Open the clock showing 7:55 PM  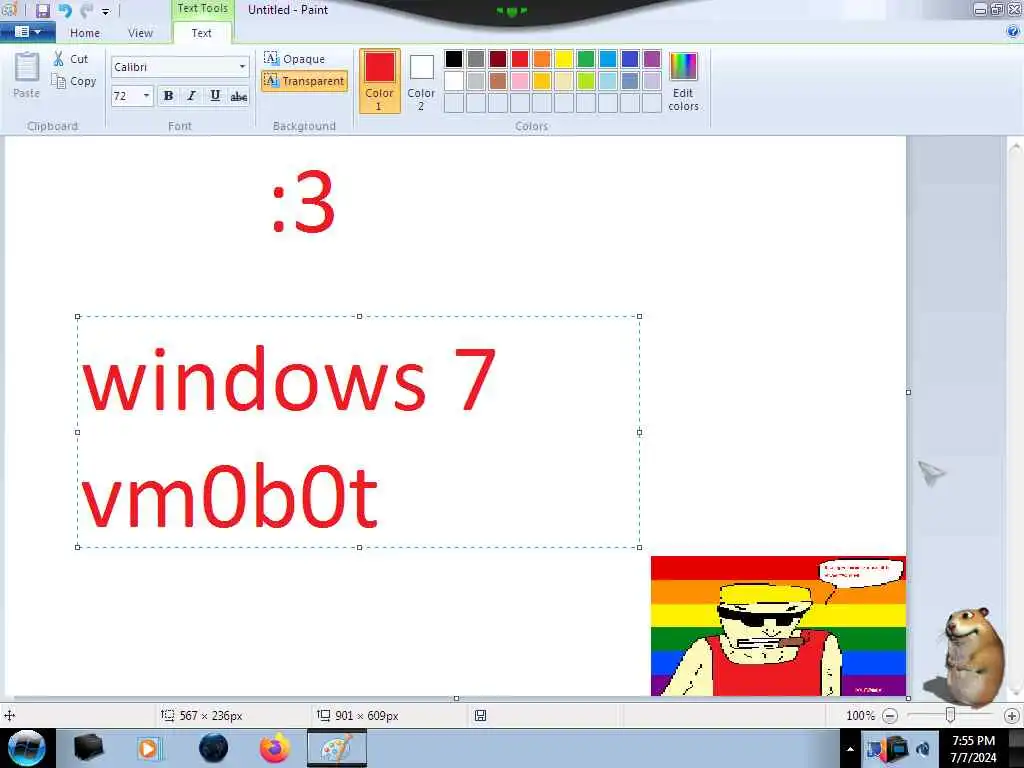point(974,749)
